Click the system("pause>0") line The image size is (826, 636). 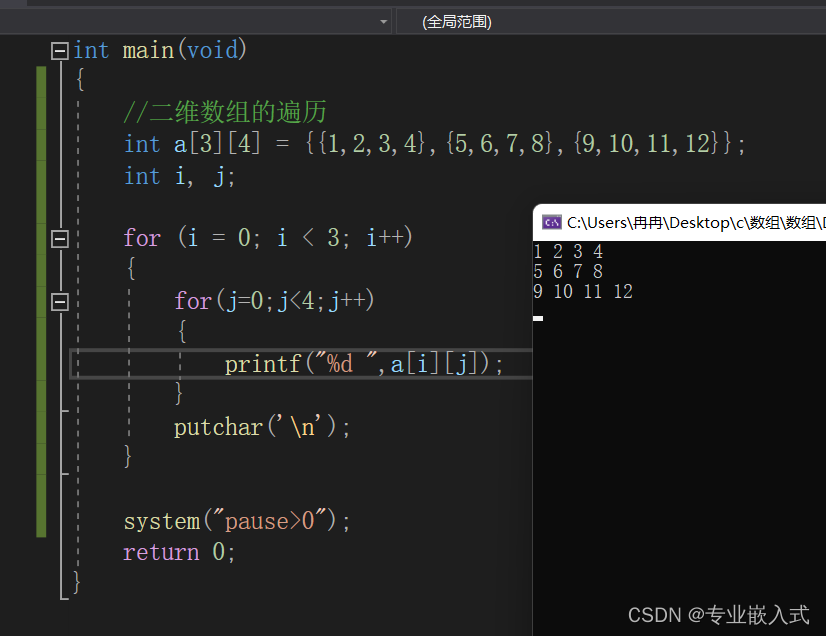(237, 521)
